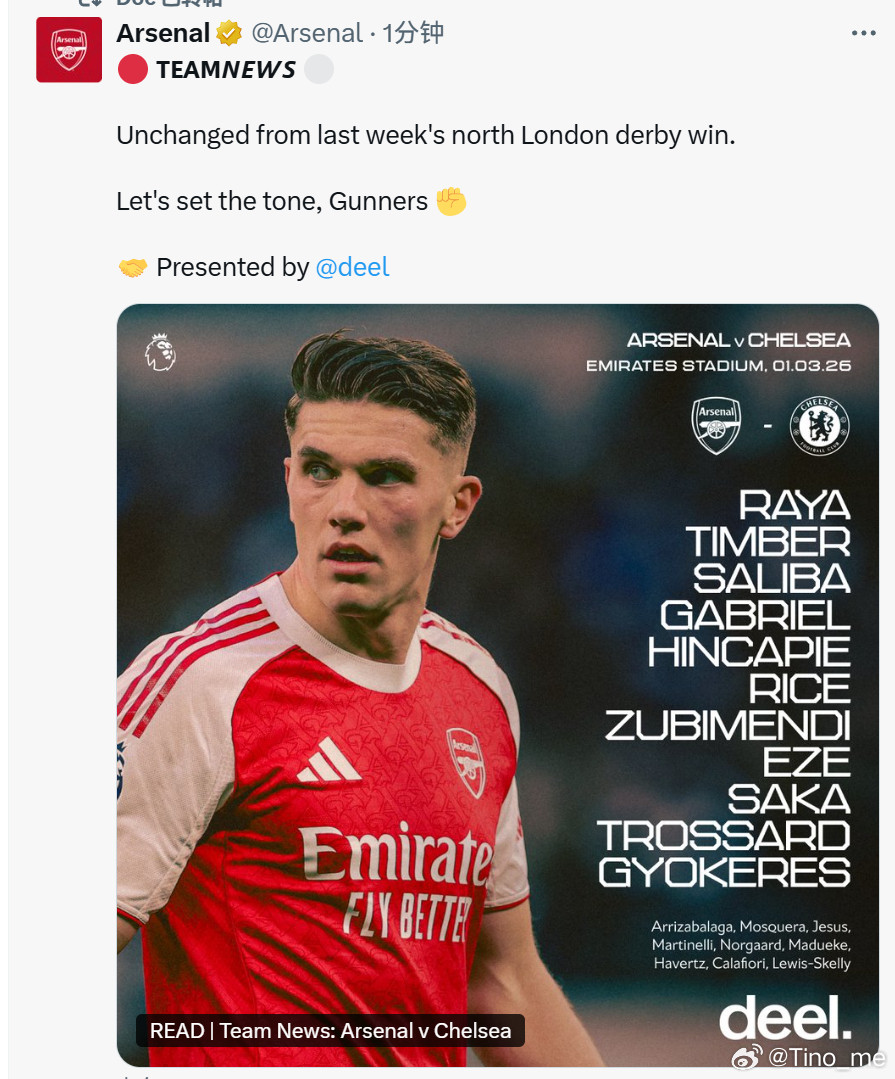Click the red circle before TEAMNEWS

[x=132, y=69]
